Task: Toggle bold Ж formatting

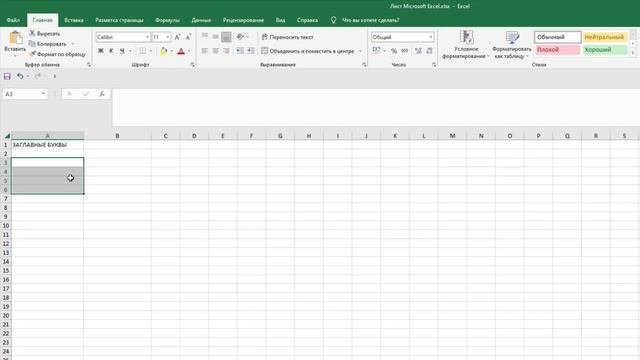Action: coord(101,51)
